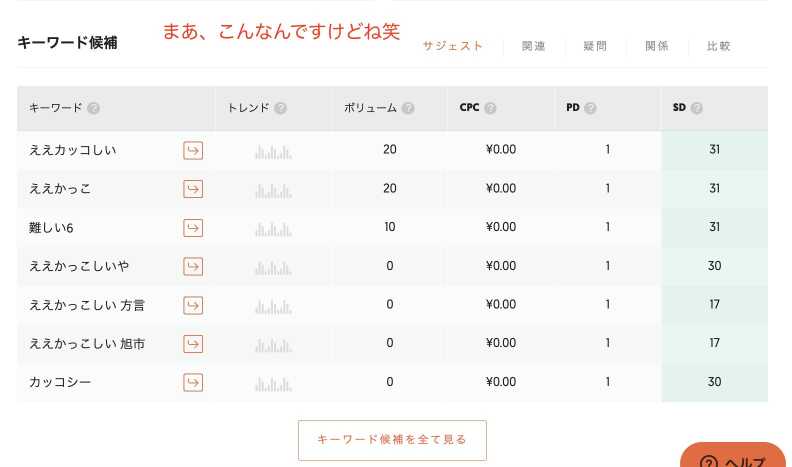Open ええかっこしい 方言 with arrow icon

pyautogui.click(x=193, y=305)
